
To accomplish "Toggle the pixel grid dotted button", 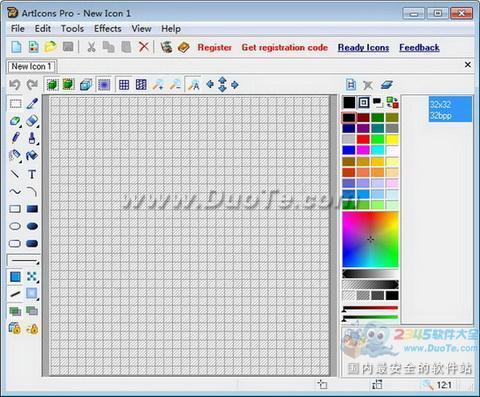I will pos(141,85).
